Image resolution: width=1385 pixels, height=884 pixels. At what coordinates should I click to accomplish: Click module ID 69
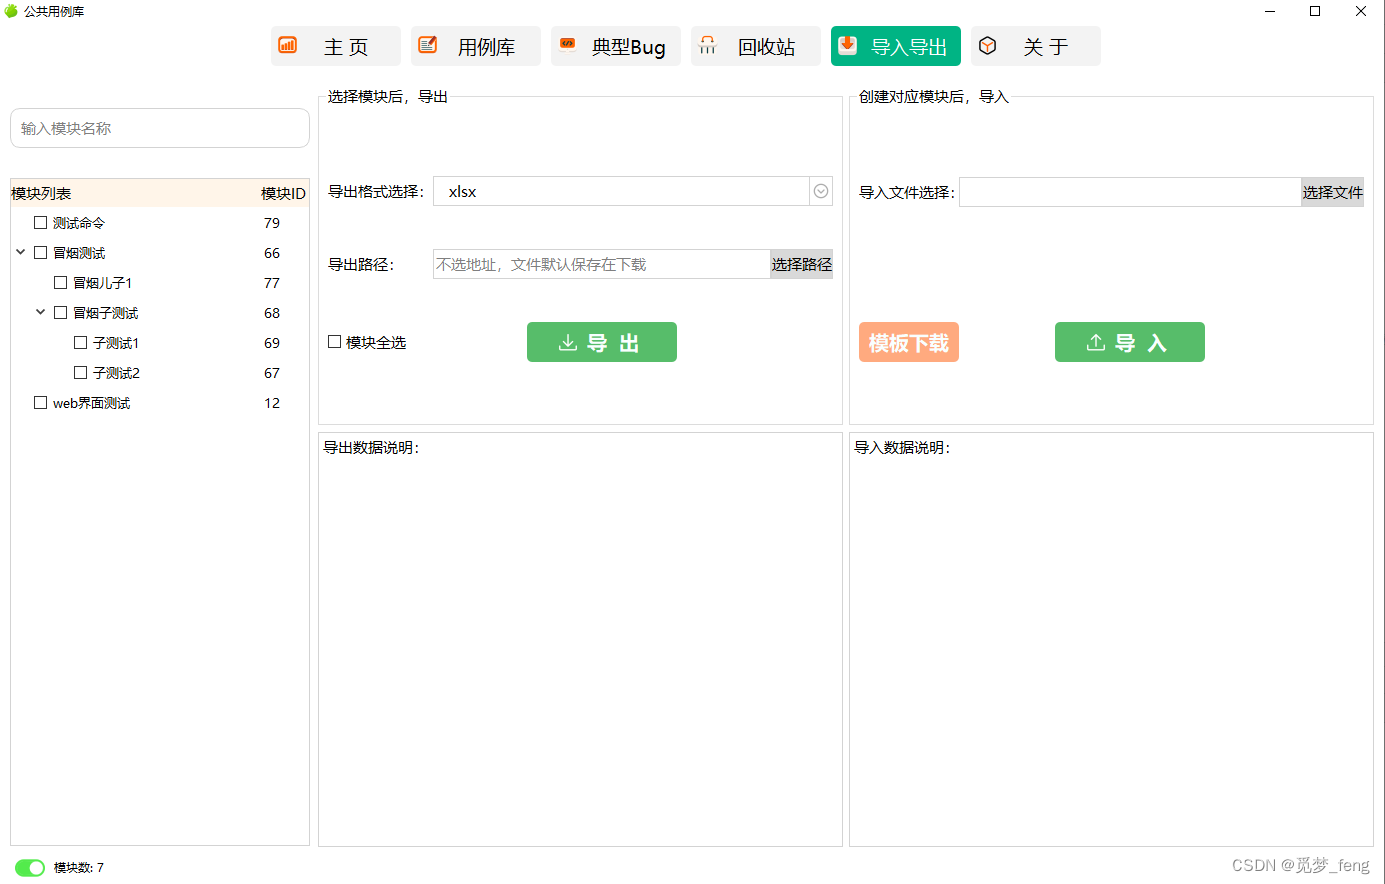(272, 343)
